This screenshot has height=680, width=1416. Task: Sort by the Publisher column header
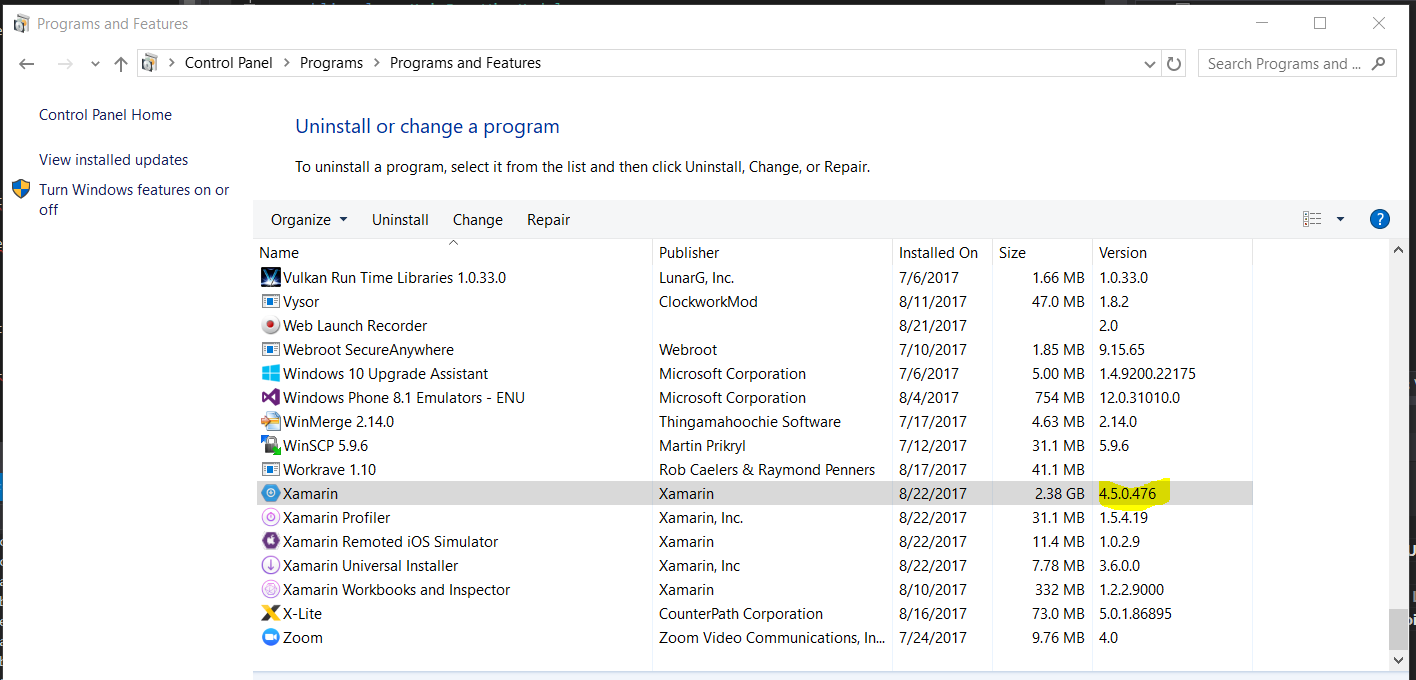pyautogui.click(x=772, y=252)
